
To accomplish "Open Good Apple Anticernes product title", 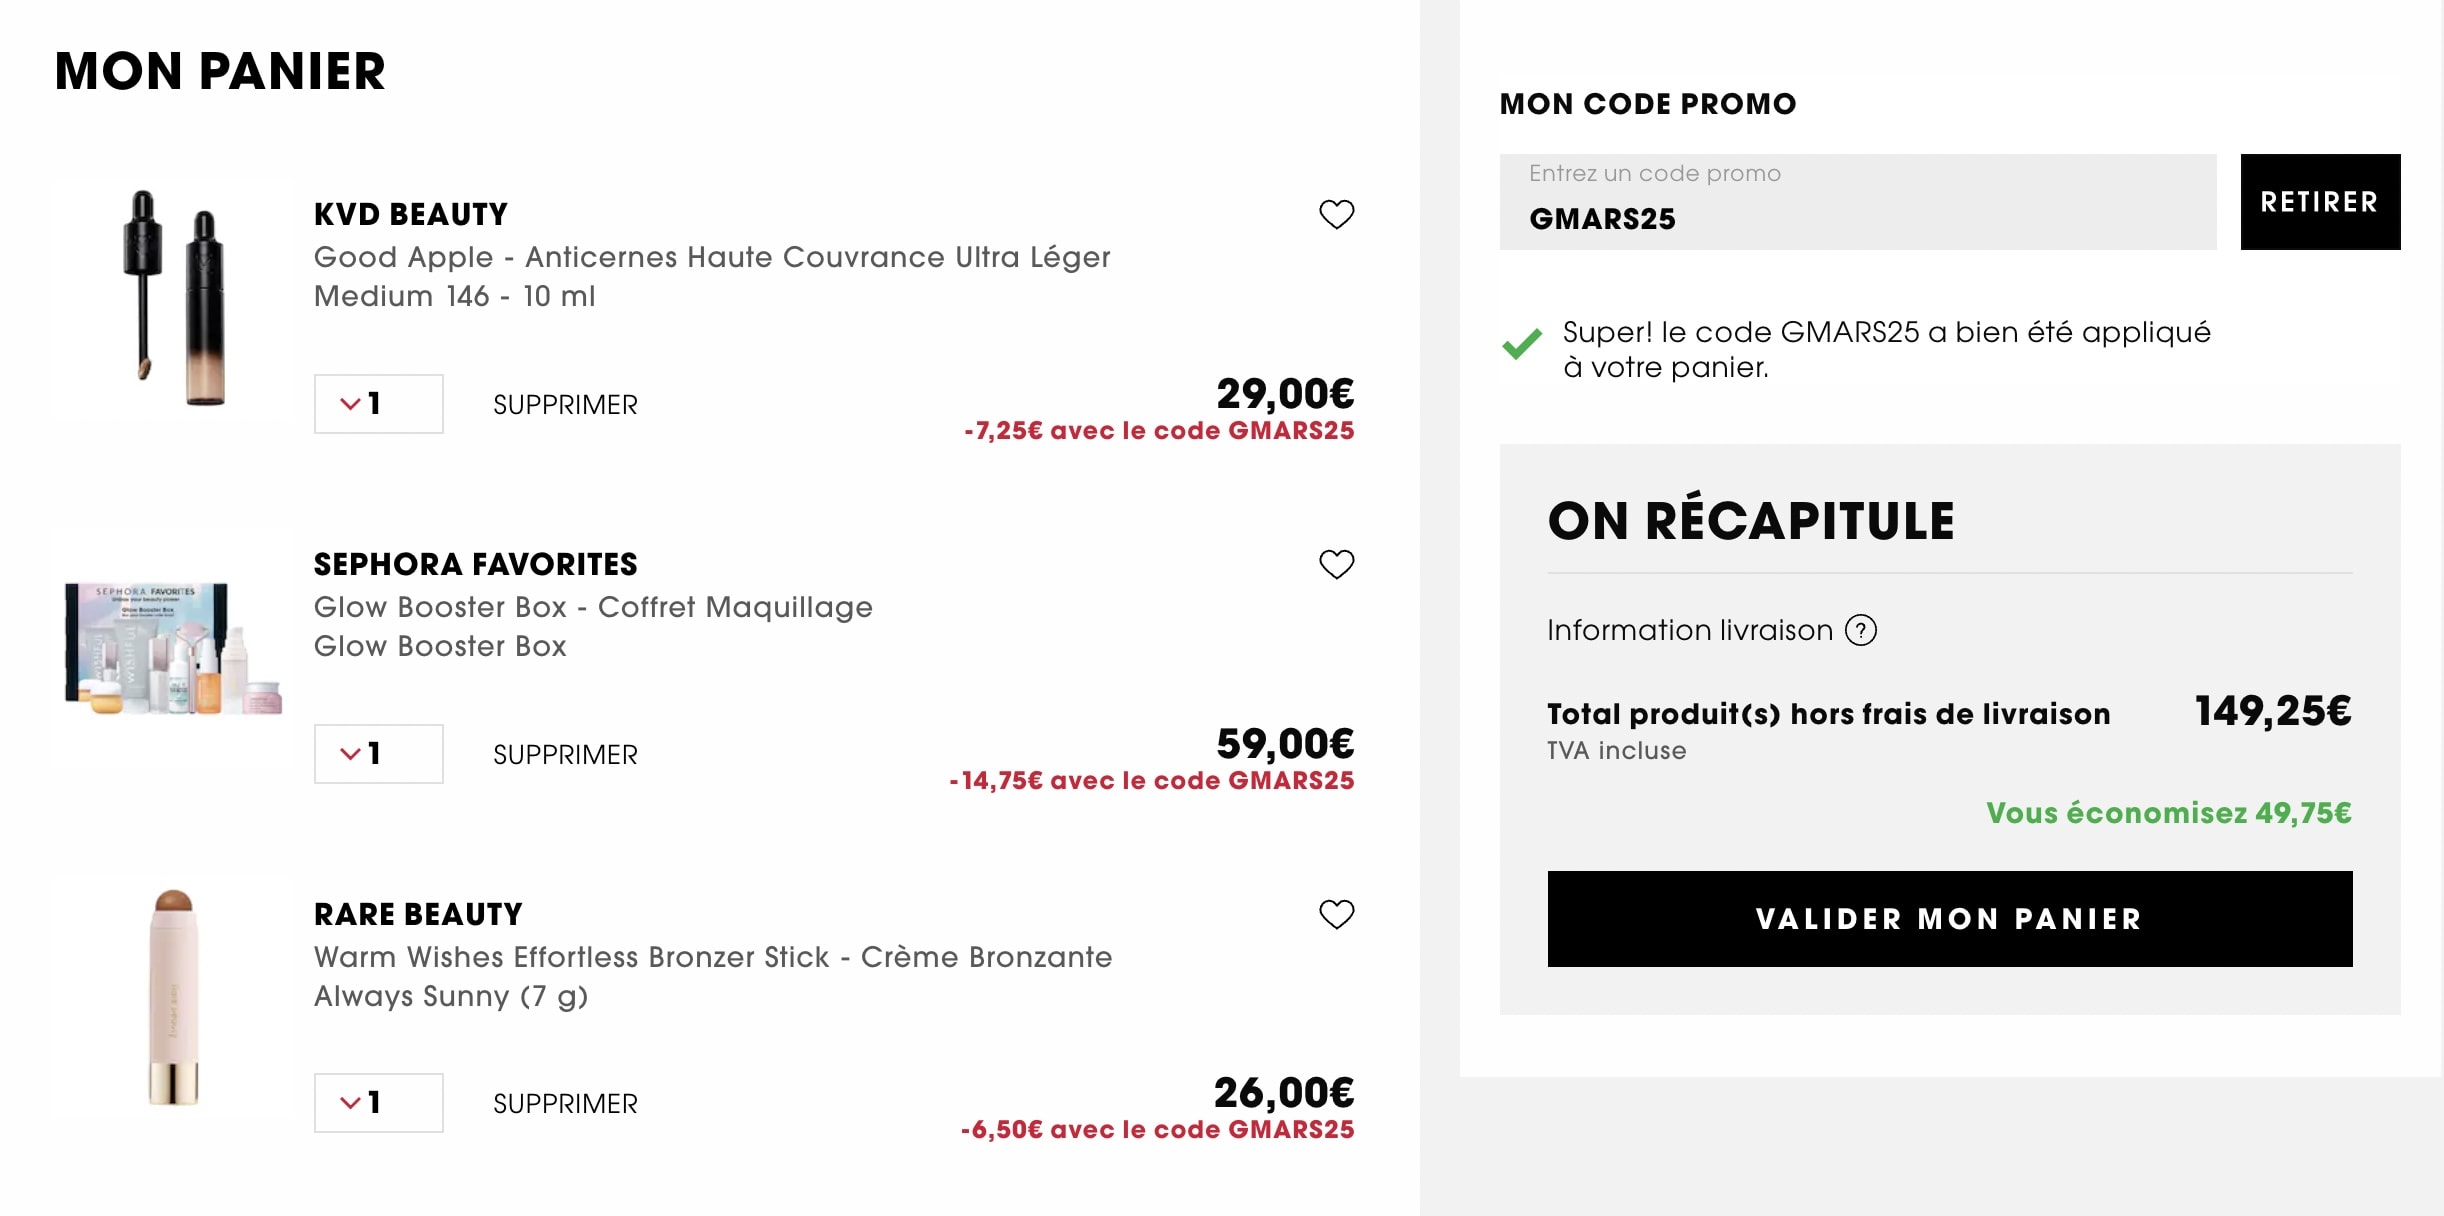I will [x=711, y=257].
